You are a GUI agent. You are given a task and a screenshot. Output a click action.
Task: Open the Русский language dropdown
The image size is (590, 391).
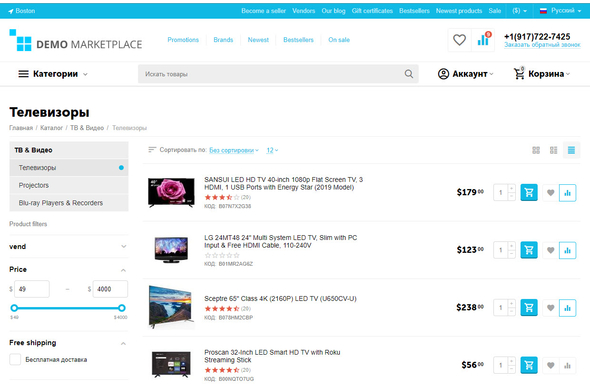point(560,11)
